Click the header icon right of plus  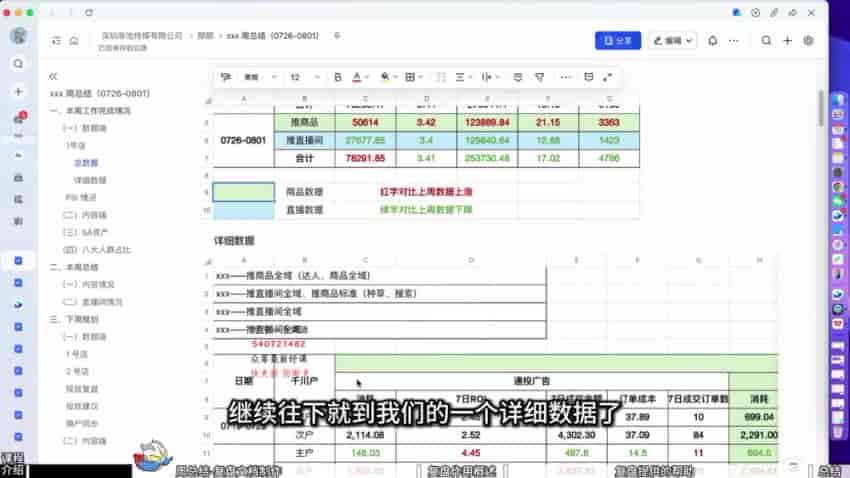click(808, 41)
